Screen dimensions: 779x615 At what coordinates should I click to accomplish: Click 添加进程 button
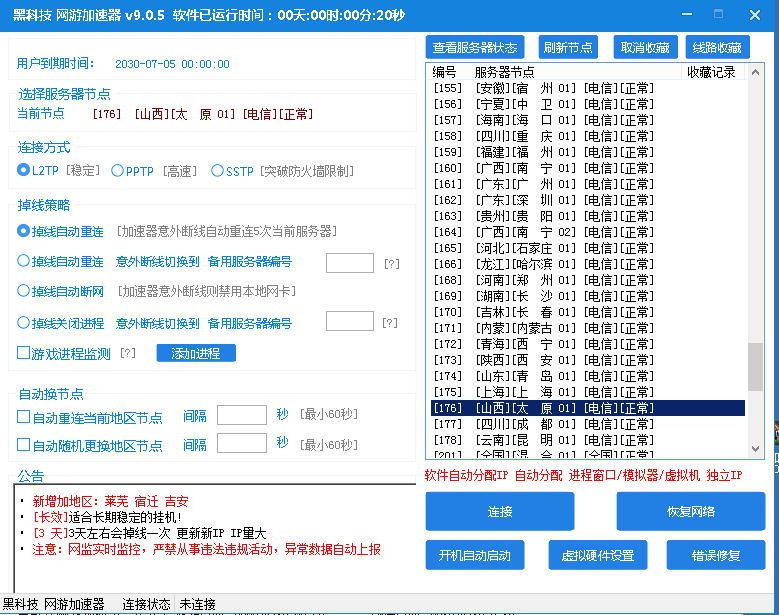click(x=196, y=353)
